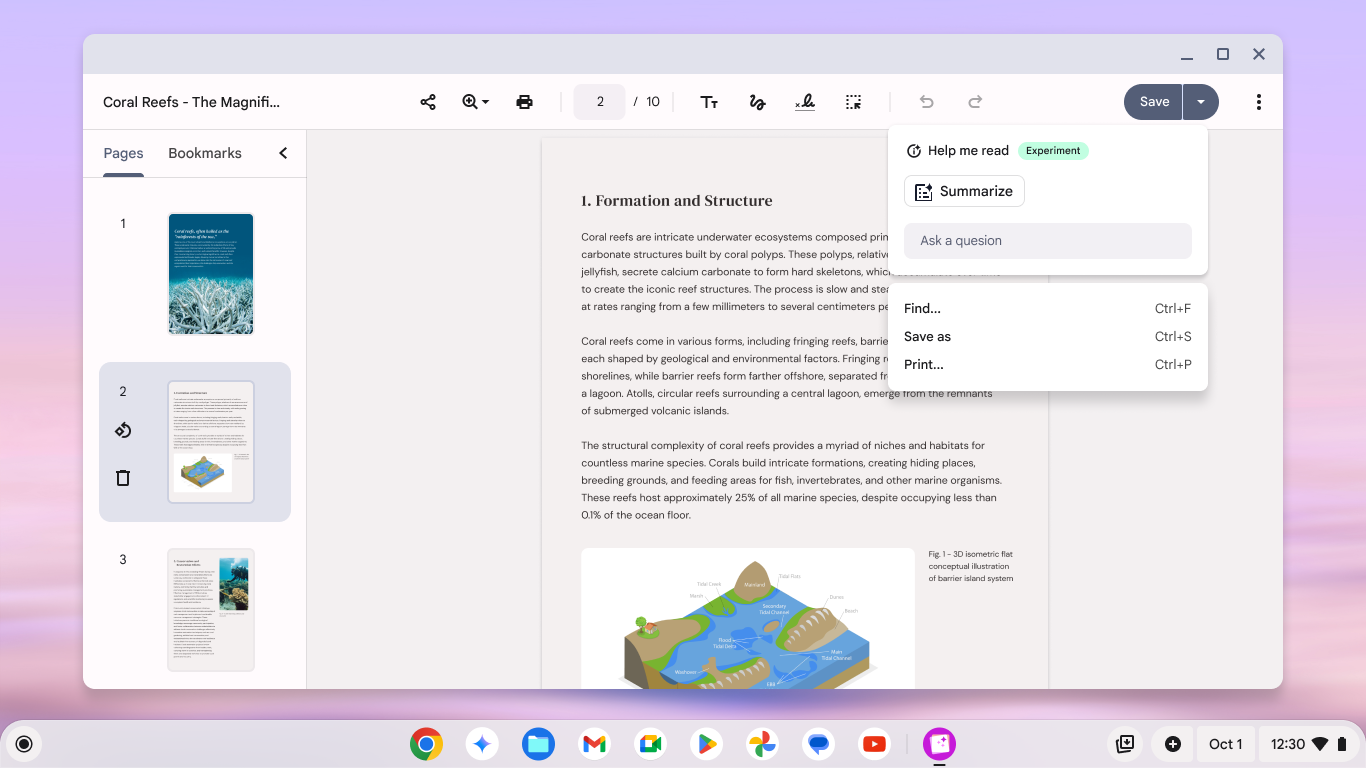Click the Ask a question field
1366x768 pixels.
(x=1047, y=240)
